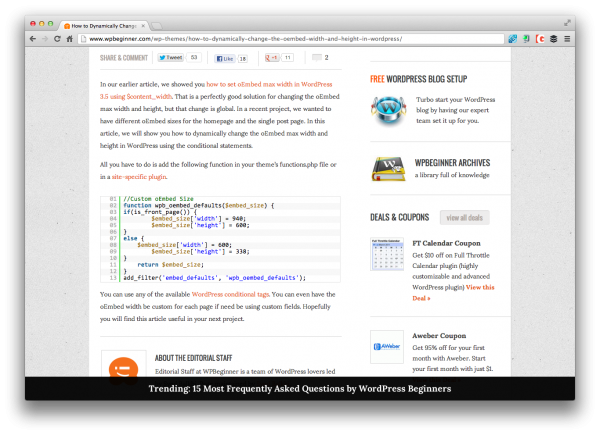Open the browser home icon
Viewport: 600px width, 435px height.
click(x=69, y=39)
